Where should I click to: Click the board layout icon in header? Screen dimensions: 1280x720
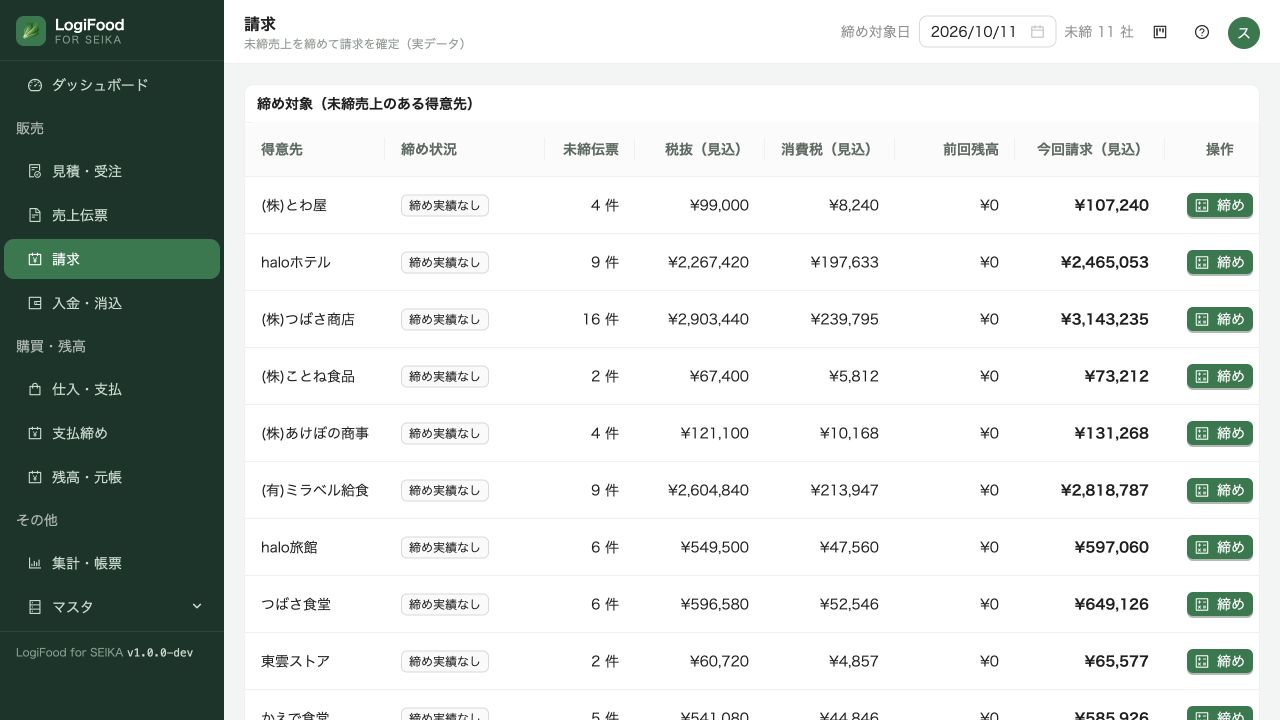click(1160, 32)
